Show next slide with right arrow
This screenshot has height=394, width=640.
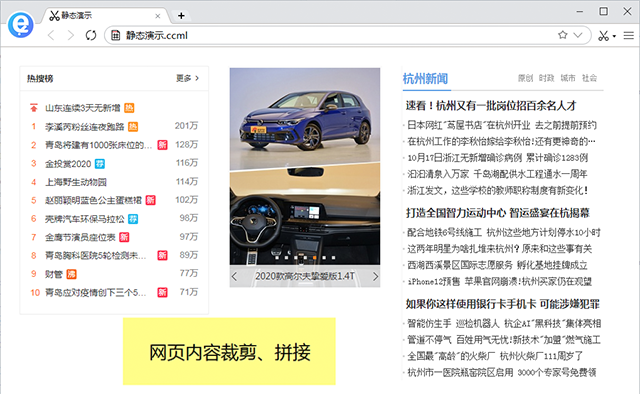pos(376,276)
